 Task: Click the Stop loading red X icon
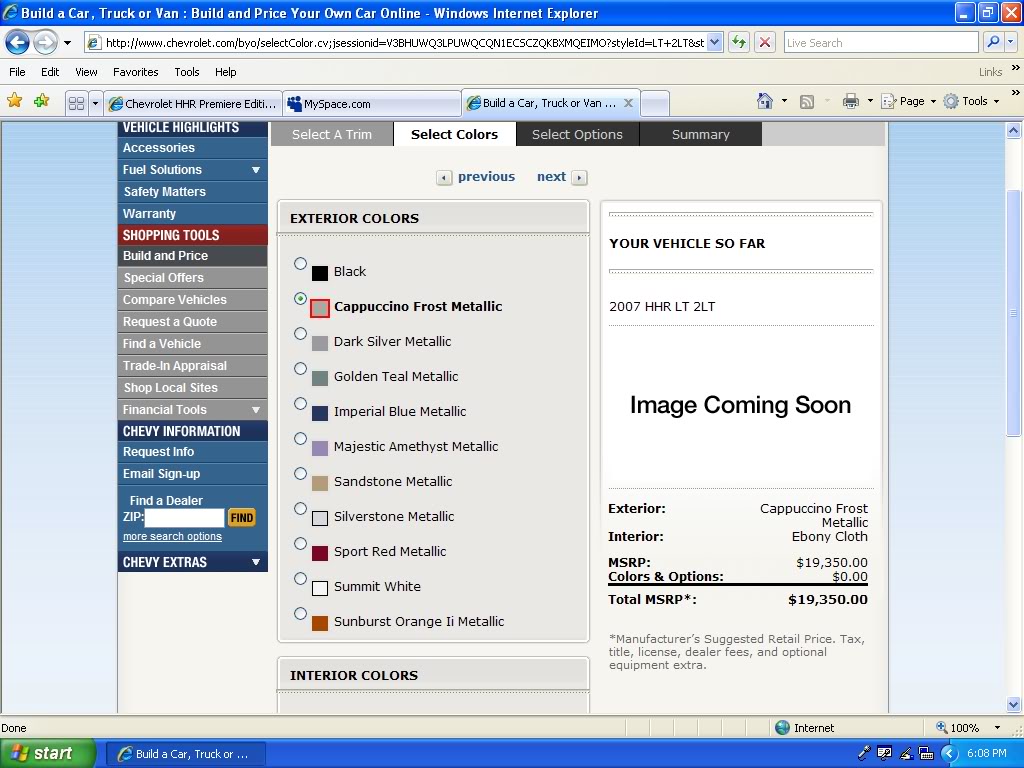click(764, 42)
